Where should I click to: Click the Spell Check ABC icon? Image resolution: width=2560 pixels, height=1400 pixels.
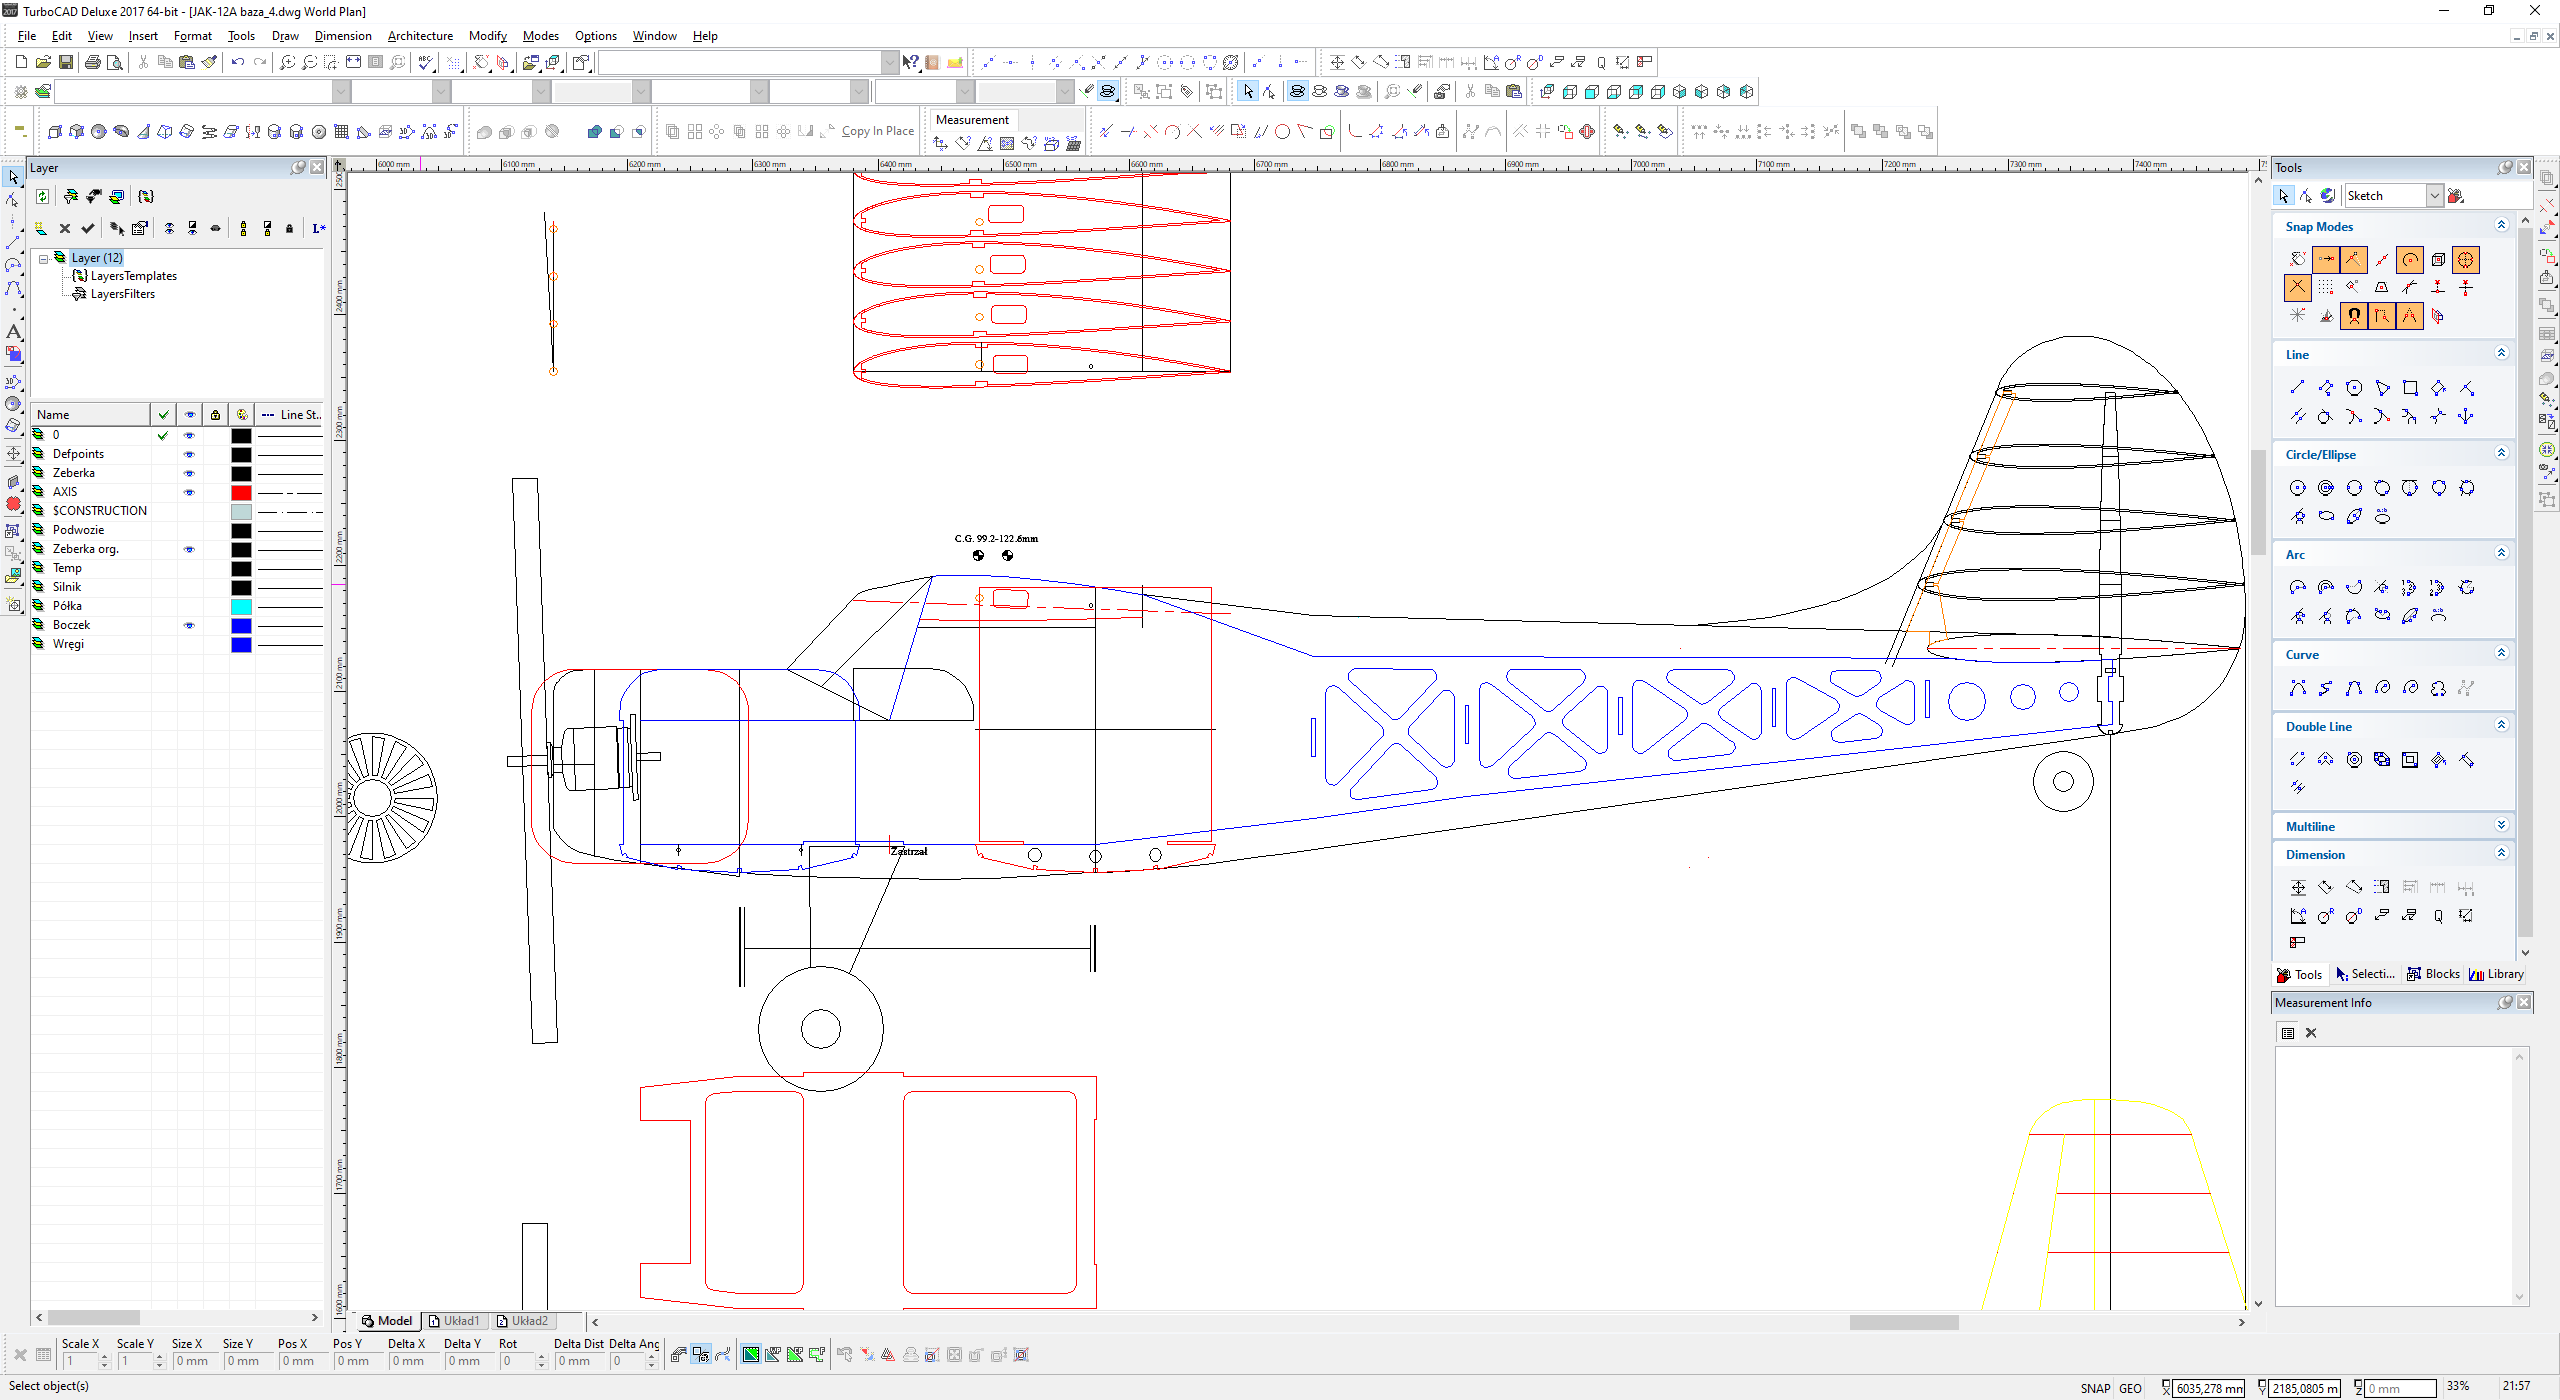[426, 62]
